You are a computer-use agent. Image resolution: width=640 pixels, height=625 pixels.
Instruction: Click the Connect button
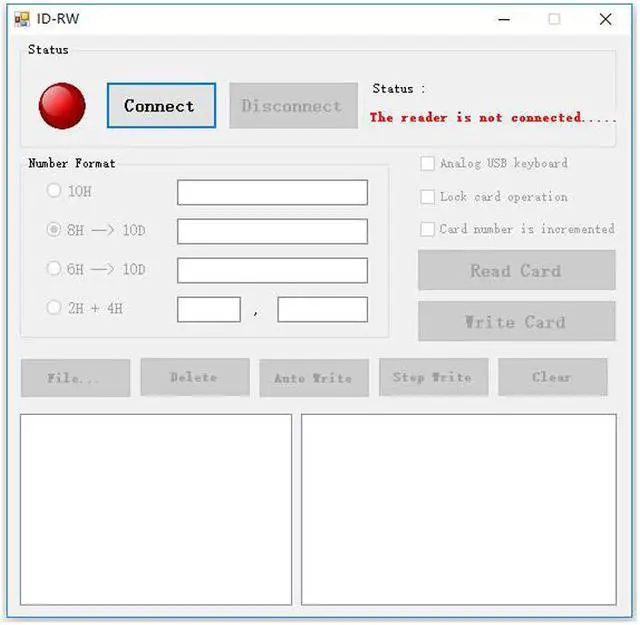tap(161, 106)
